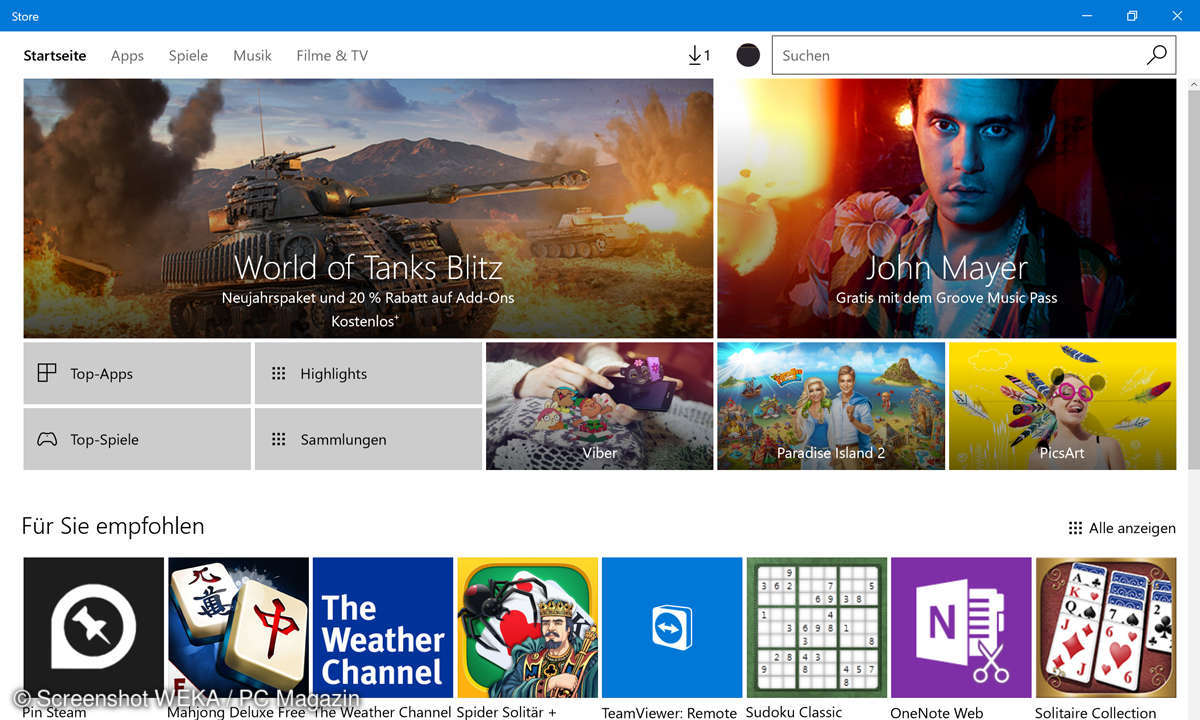The height and width of the screenshot is (720, 1200).
Task: Open the World of Tanks Blitz banner
Action: (368, 208)
